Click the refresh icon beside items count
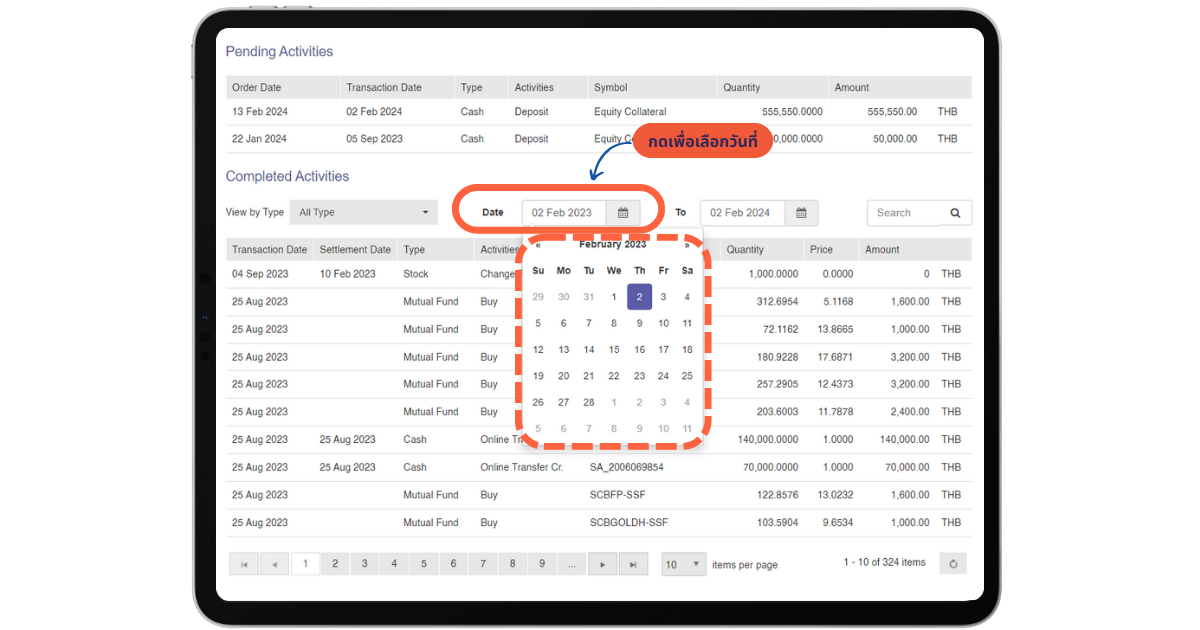The width and height of the screenshot is (1200, 630). coord(953,564)
